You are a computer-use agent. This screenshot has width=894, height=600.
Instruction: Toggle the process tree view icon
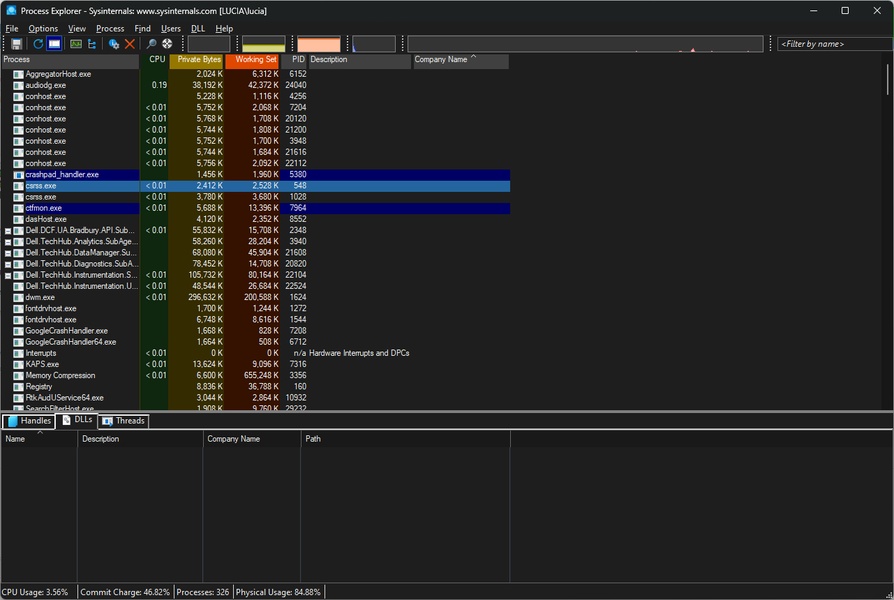(x=92, y=44)
